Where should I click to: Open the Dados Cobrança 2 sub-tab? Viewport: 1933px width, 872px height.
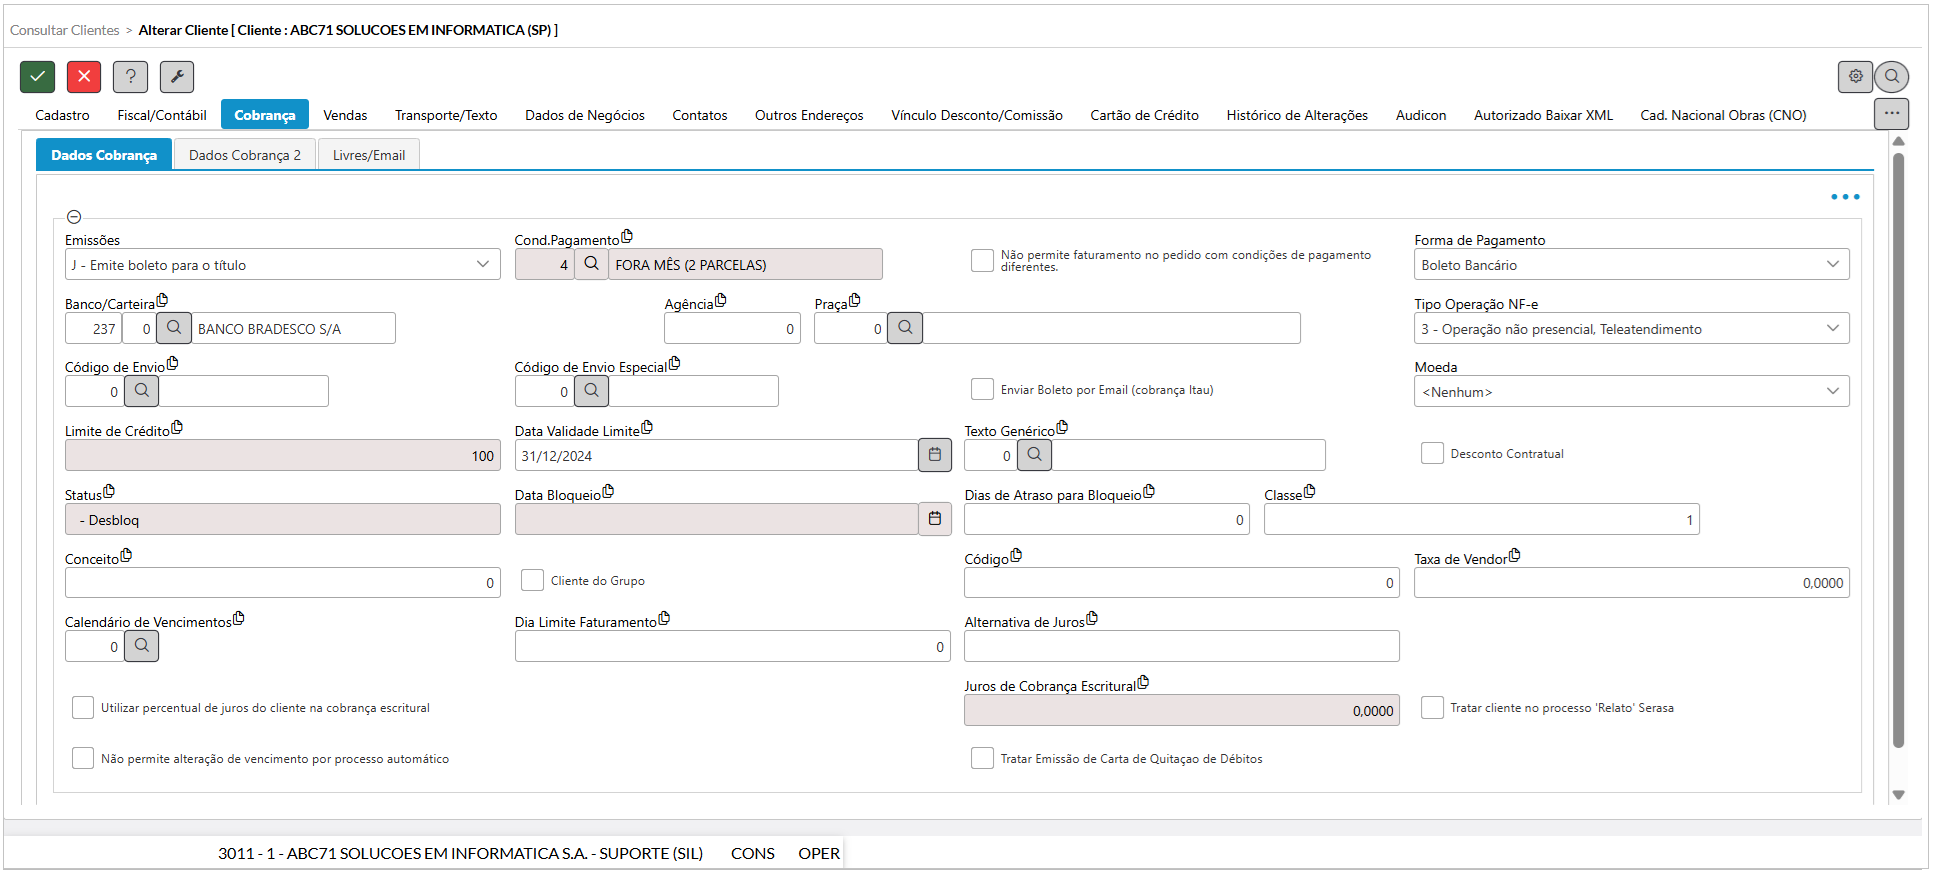click(245, 155)
